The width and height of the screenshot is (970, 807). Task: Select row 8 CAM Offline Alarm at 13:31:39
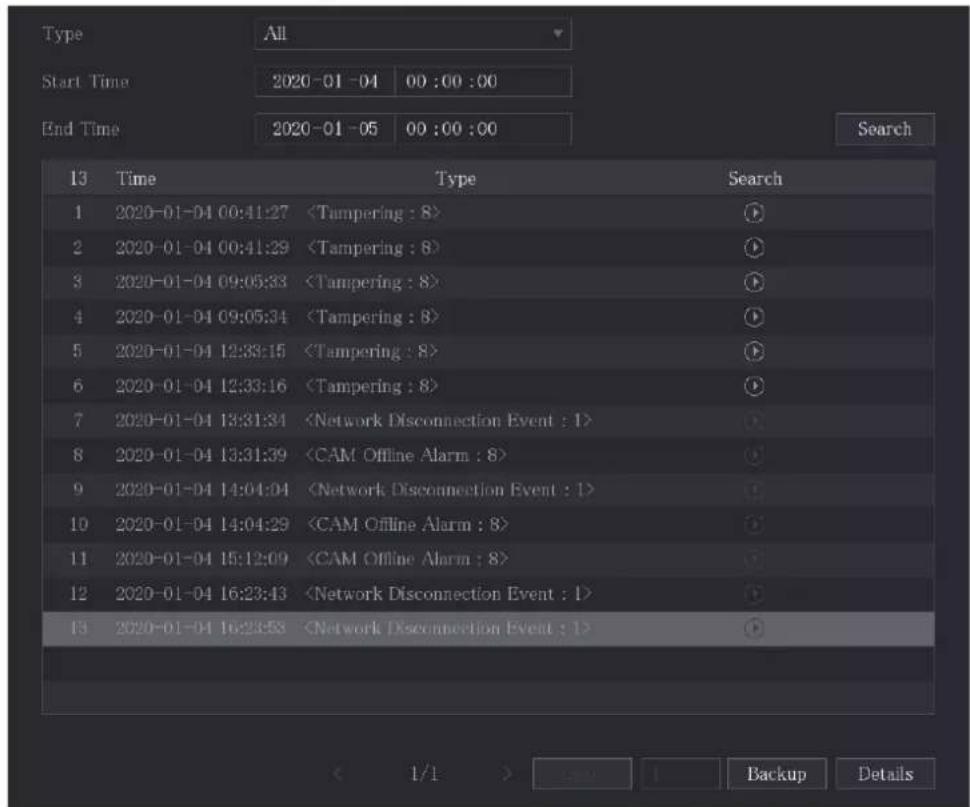[x=488, y=455]
